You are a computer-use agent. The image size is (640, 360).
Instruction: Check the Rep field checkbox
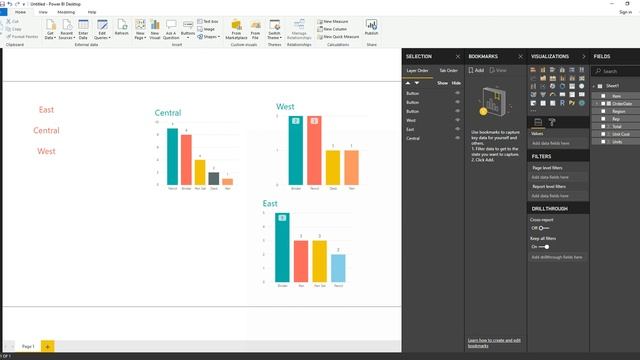pos(603,119)
